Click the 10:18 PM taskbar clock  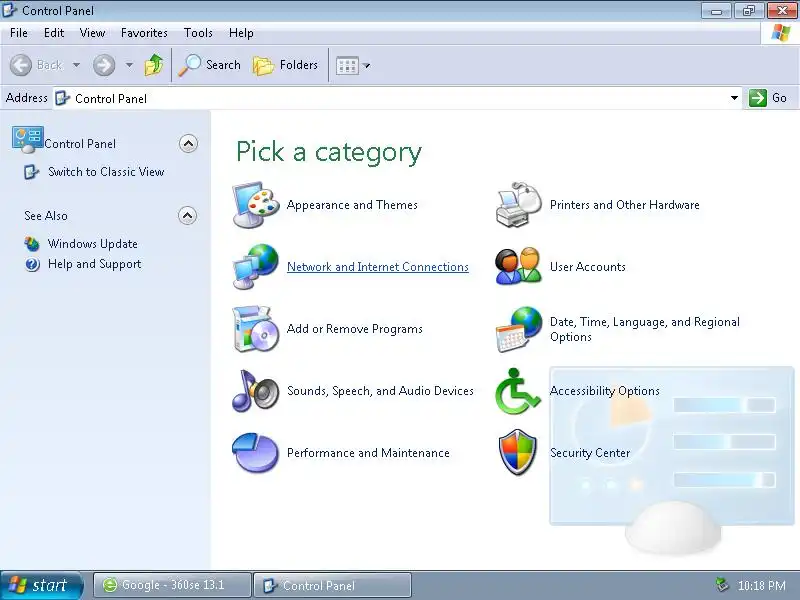pos(762,585)
